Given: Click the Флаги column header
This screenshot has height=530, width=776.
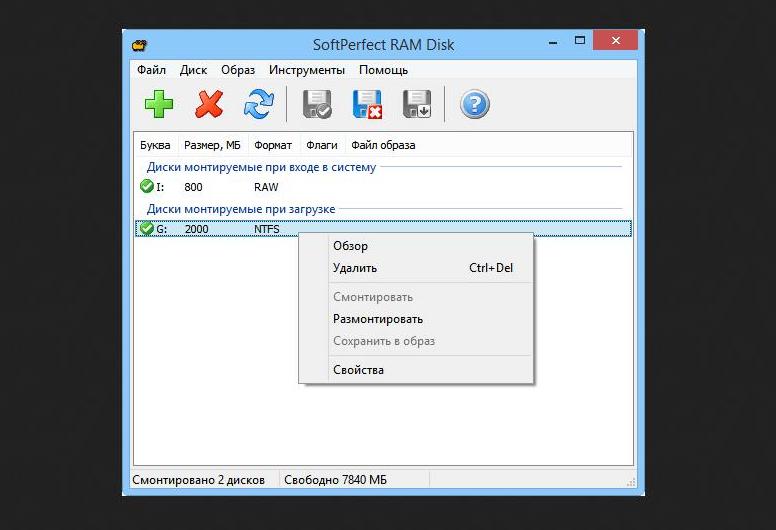Looking at the screenshot, I should (x=322, y=145).
